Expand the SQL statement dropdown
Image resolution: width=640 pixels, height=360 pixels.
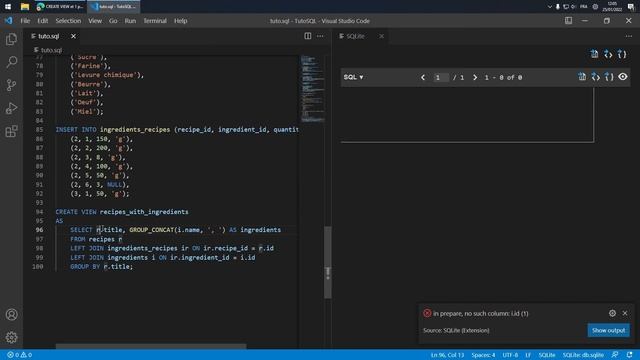[x=353, y=77]
